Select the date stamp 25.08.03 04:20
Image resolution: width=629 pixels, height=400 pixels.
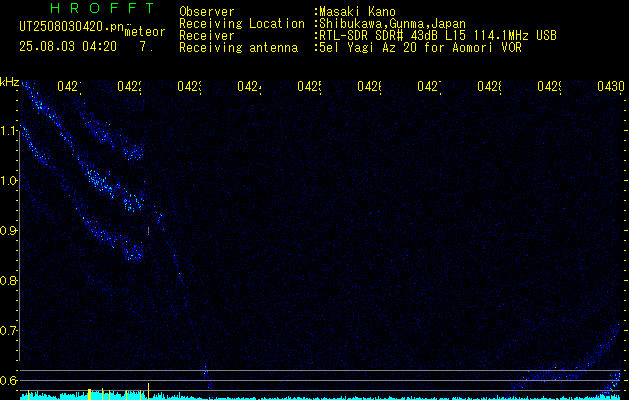(x=68, y=46)
